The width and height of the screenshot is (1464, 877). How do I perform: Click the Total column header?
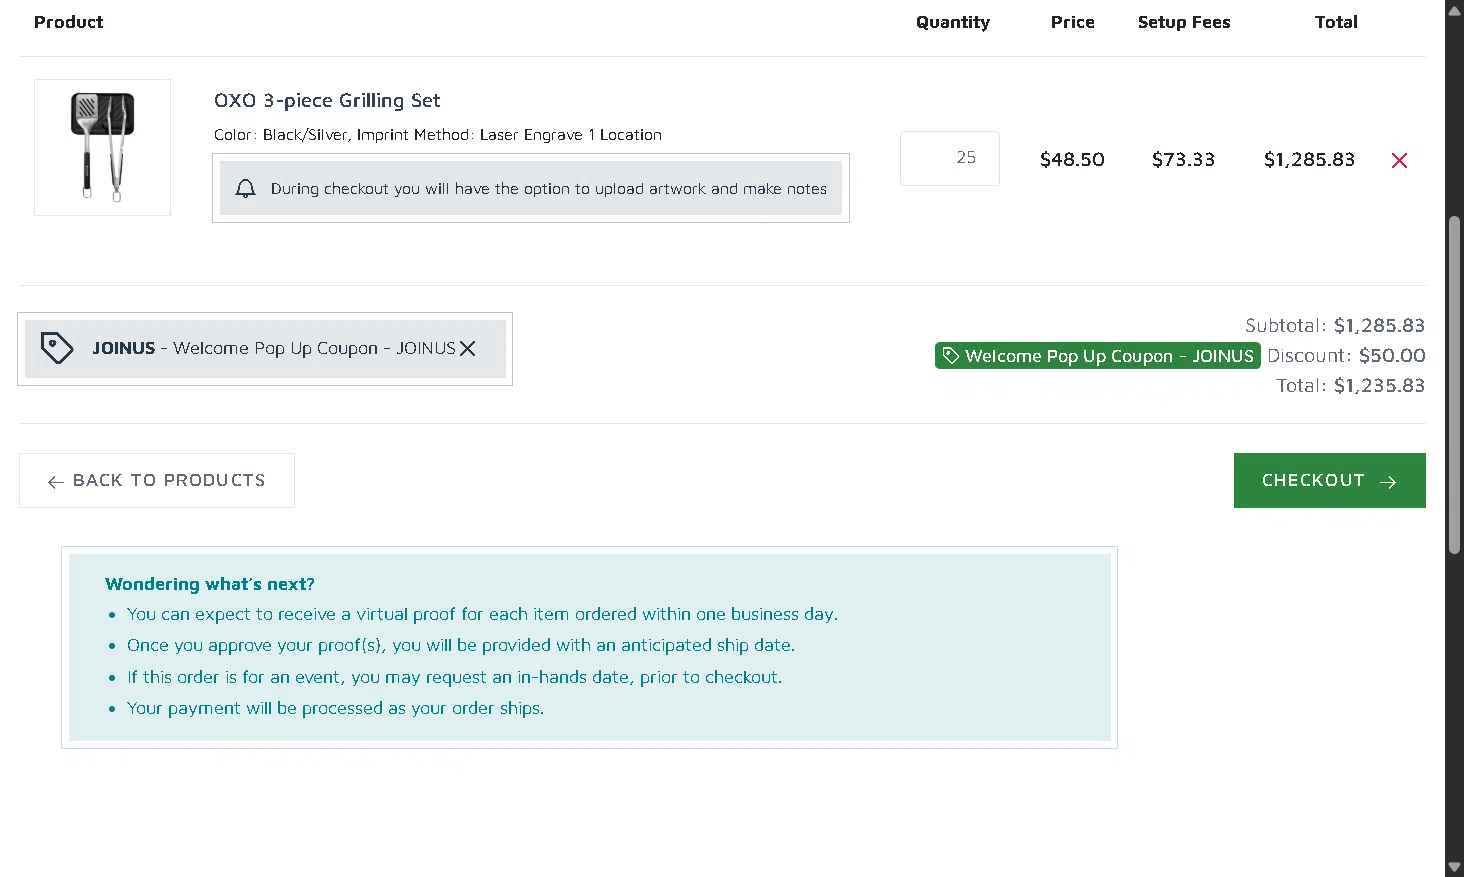tap(1336, 22)
